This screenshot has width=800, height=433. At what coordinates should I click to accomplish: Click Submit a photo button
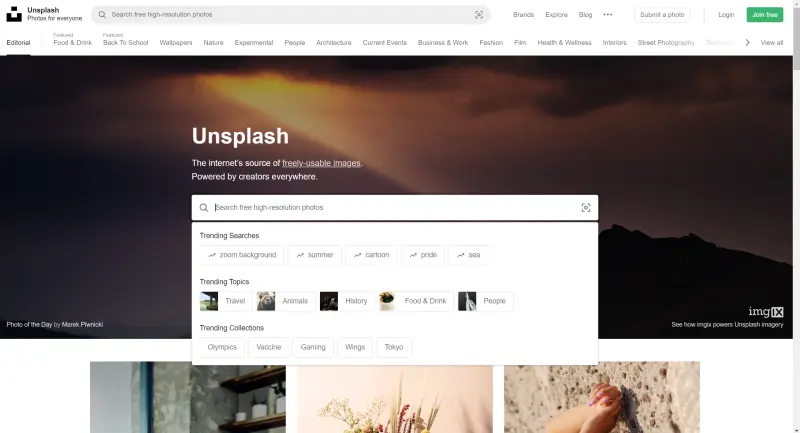[662, 15]
